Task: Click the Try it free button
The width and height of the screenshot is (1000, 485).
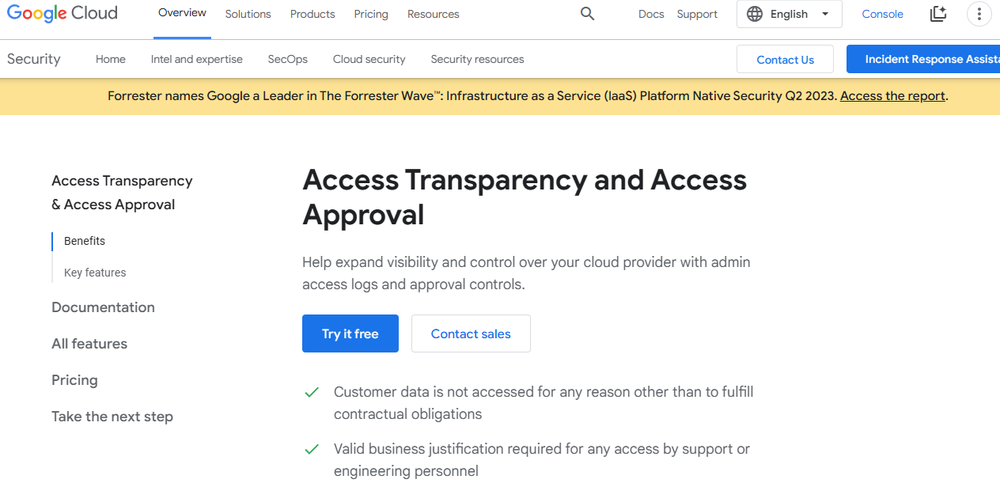Action: click(350, 333)
